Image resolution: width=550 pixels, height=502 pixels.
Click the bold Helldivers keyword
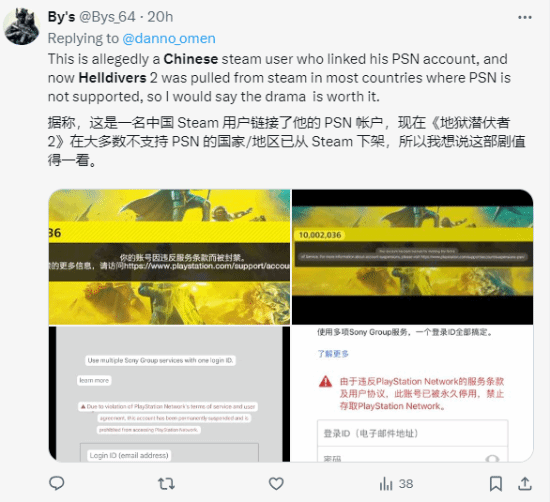pos(112,78)
